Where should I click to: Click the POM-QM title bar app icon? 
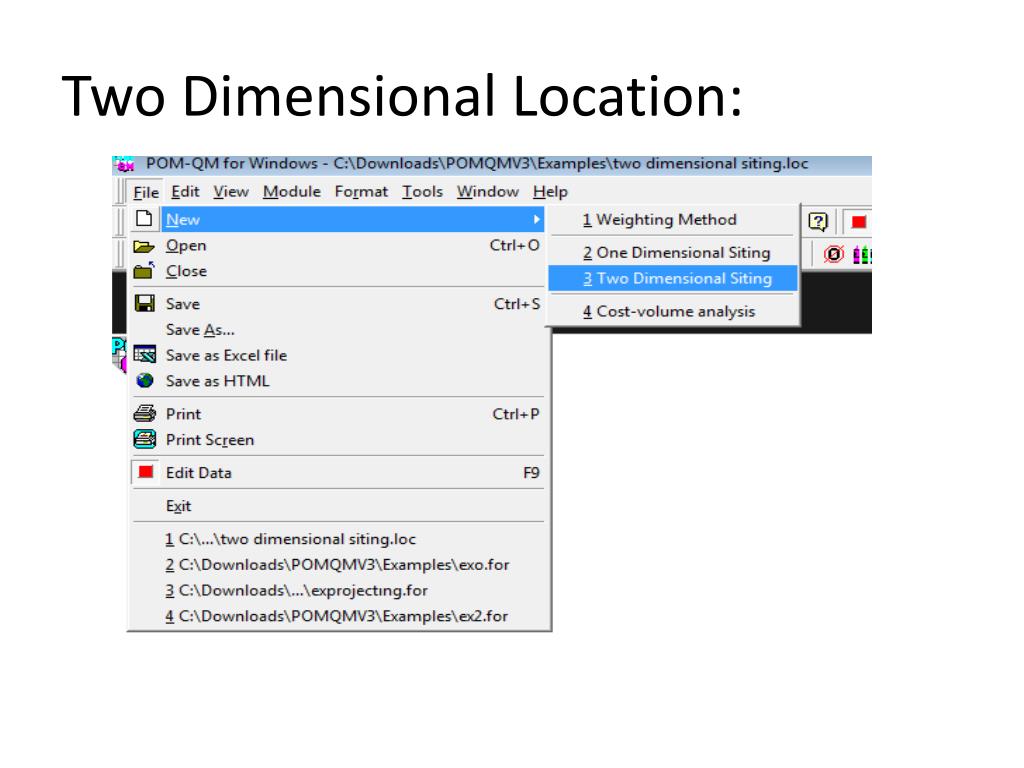coord(123,164)
